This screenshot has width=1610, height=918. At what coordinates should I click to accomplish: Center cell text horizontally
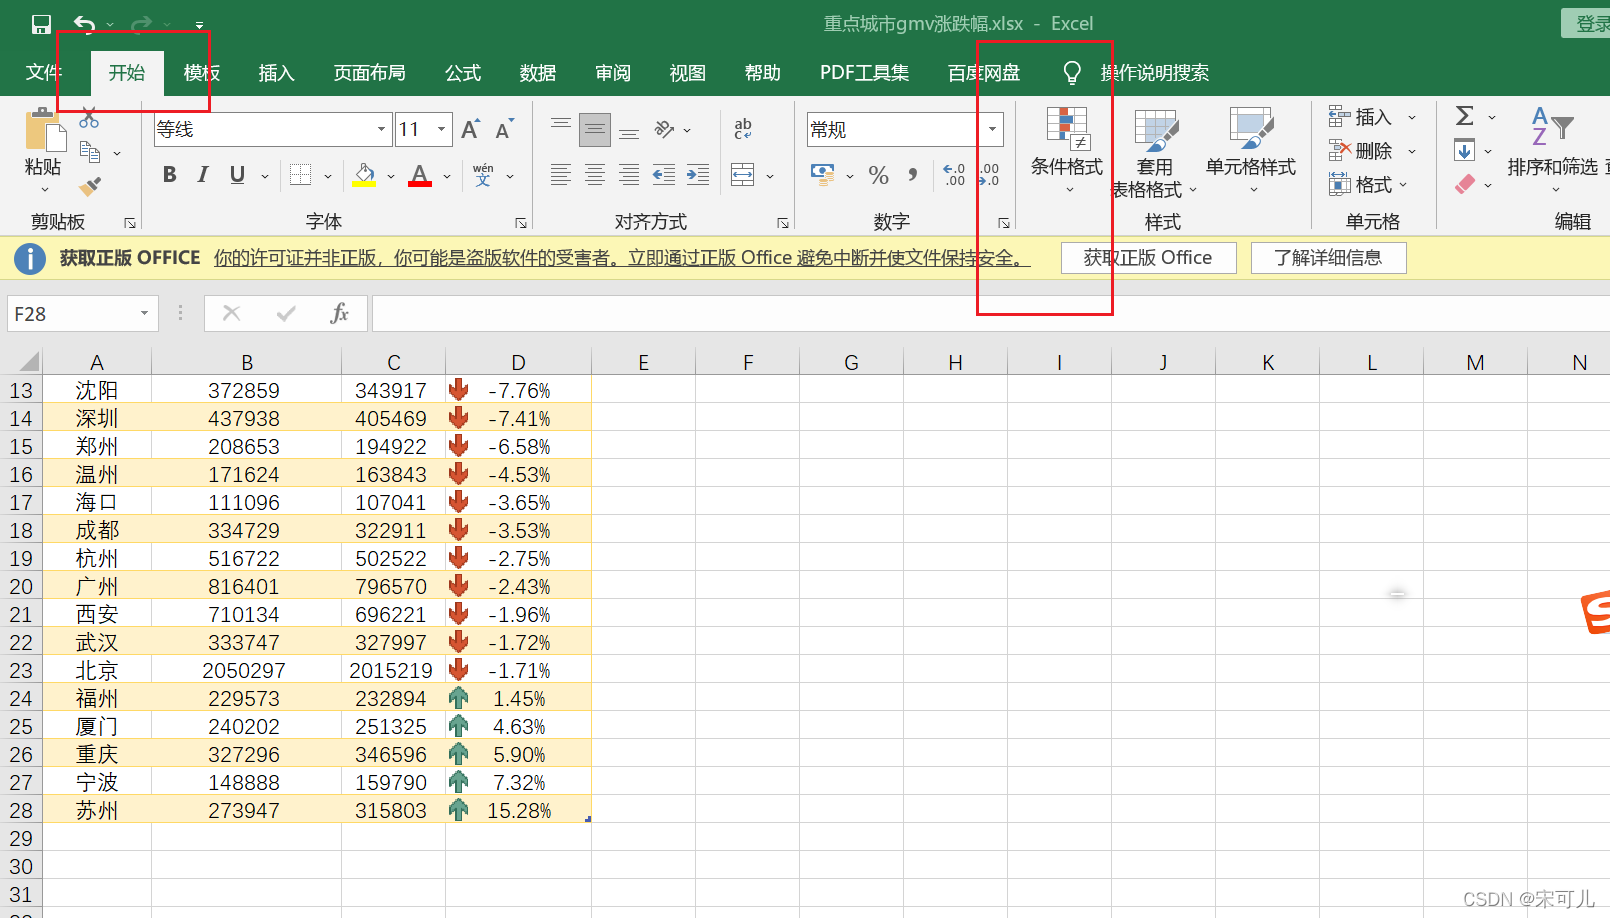coord(595,175)
